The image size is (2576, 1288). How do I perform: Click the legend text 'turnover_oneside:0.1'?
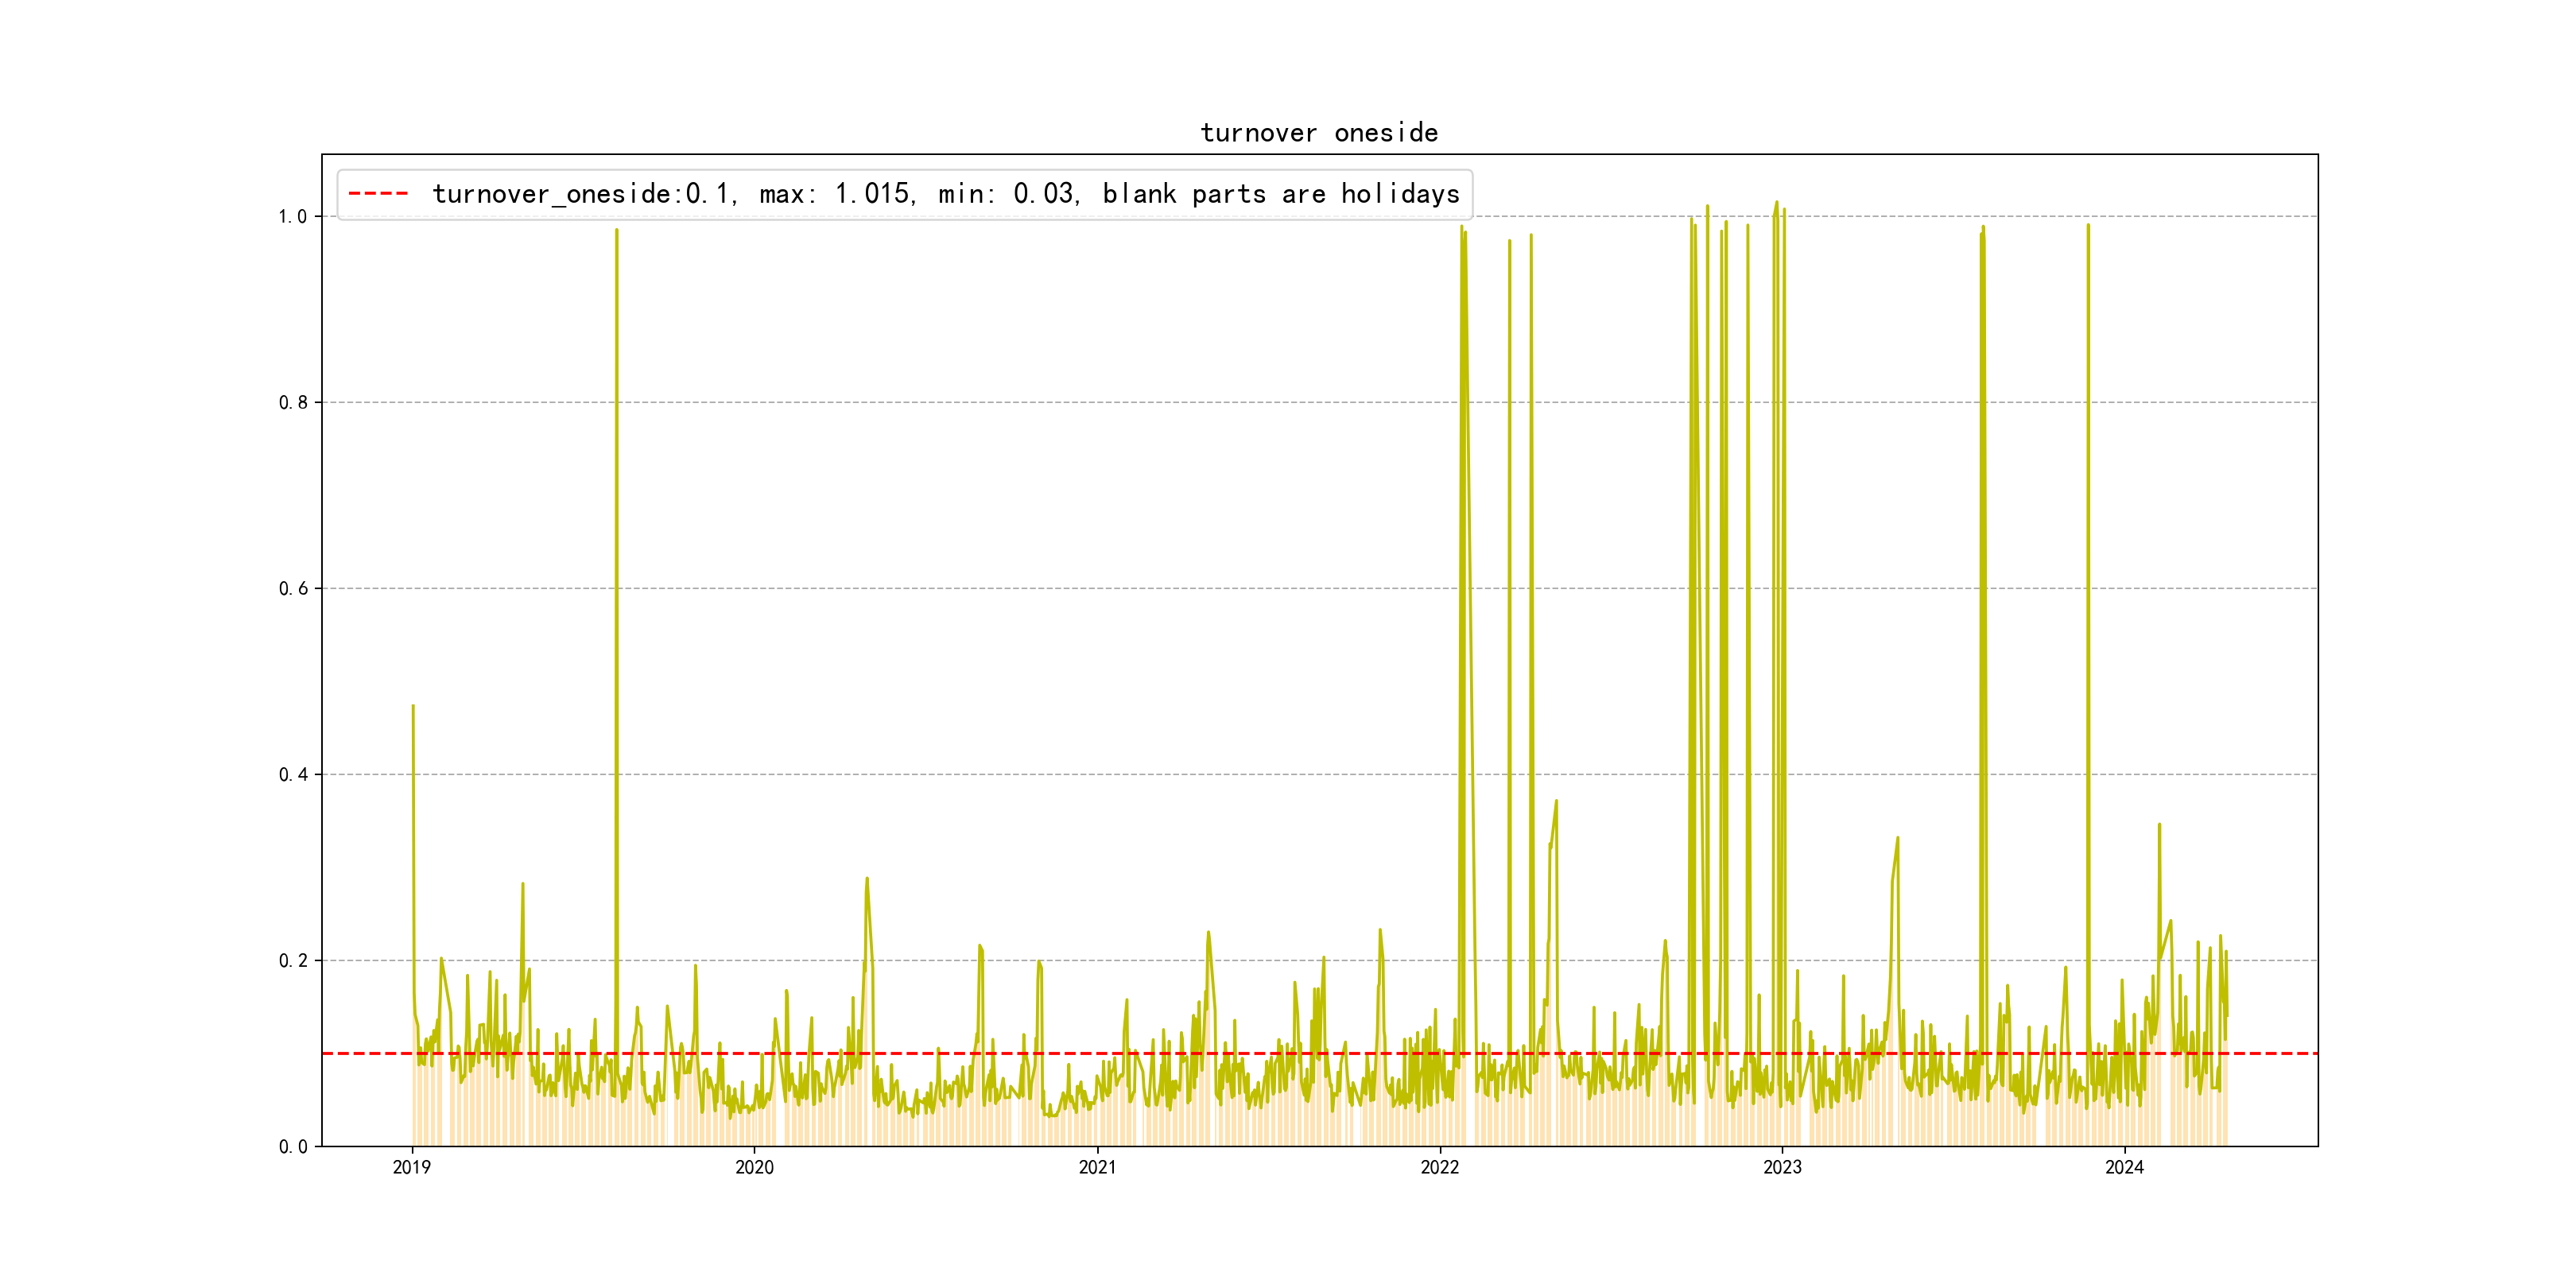581,194
